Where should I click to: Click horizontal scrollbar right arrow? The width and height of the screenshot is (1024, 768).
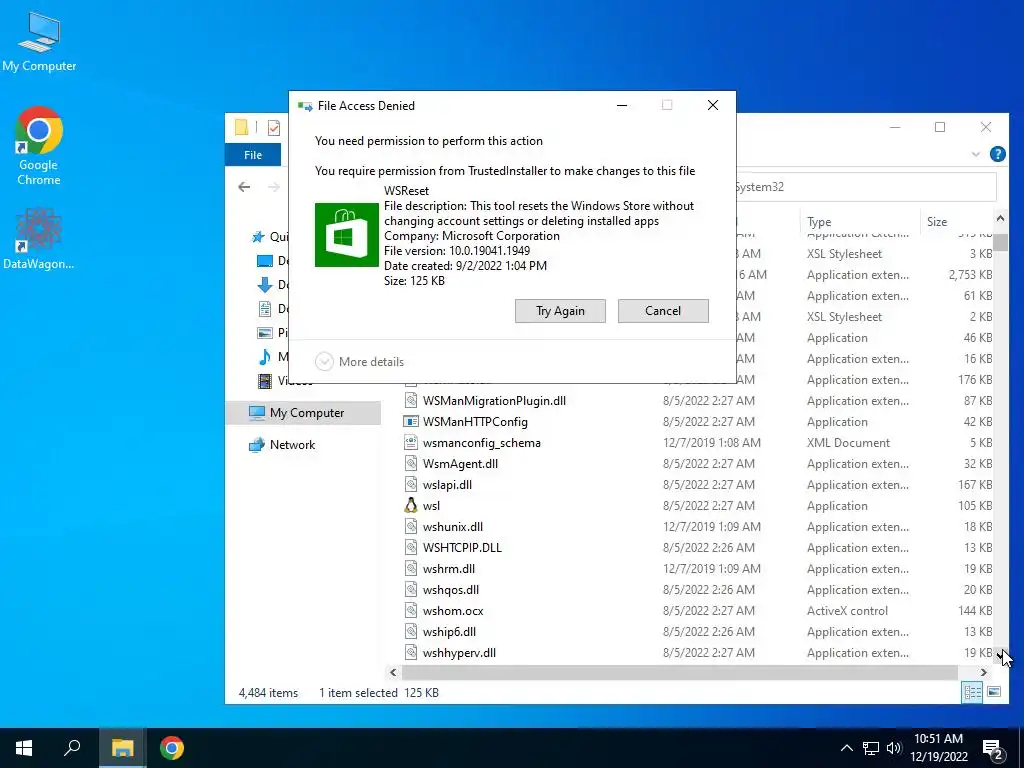[984, 672]
